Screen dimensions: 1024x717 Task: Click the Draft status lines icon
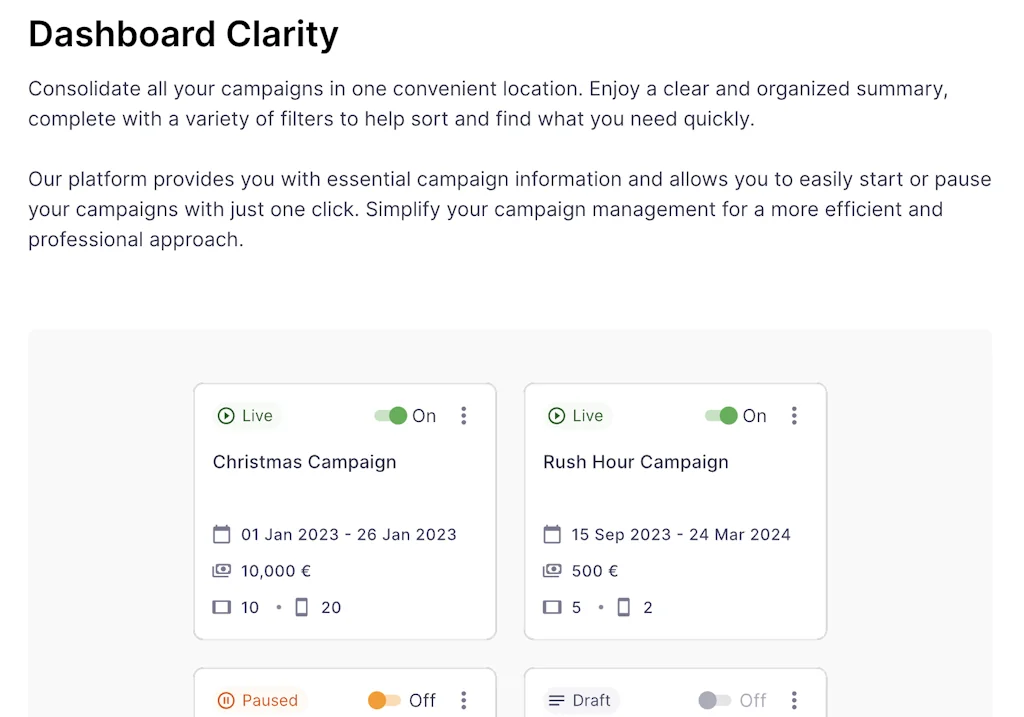click(558, 700)
